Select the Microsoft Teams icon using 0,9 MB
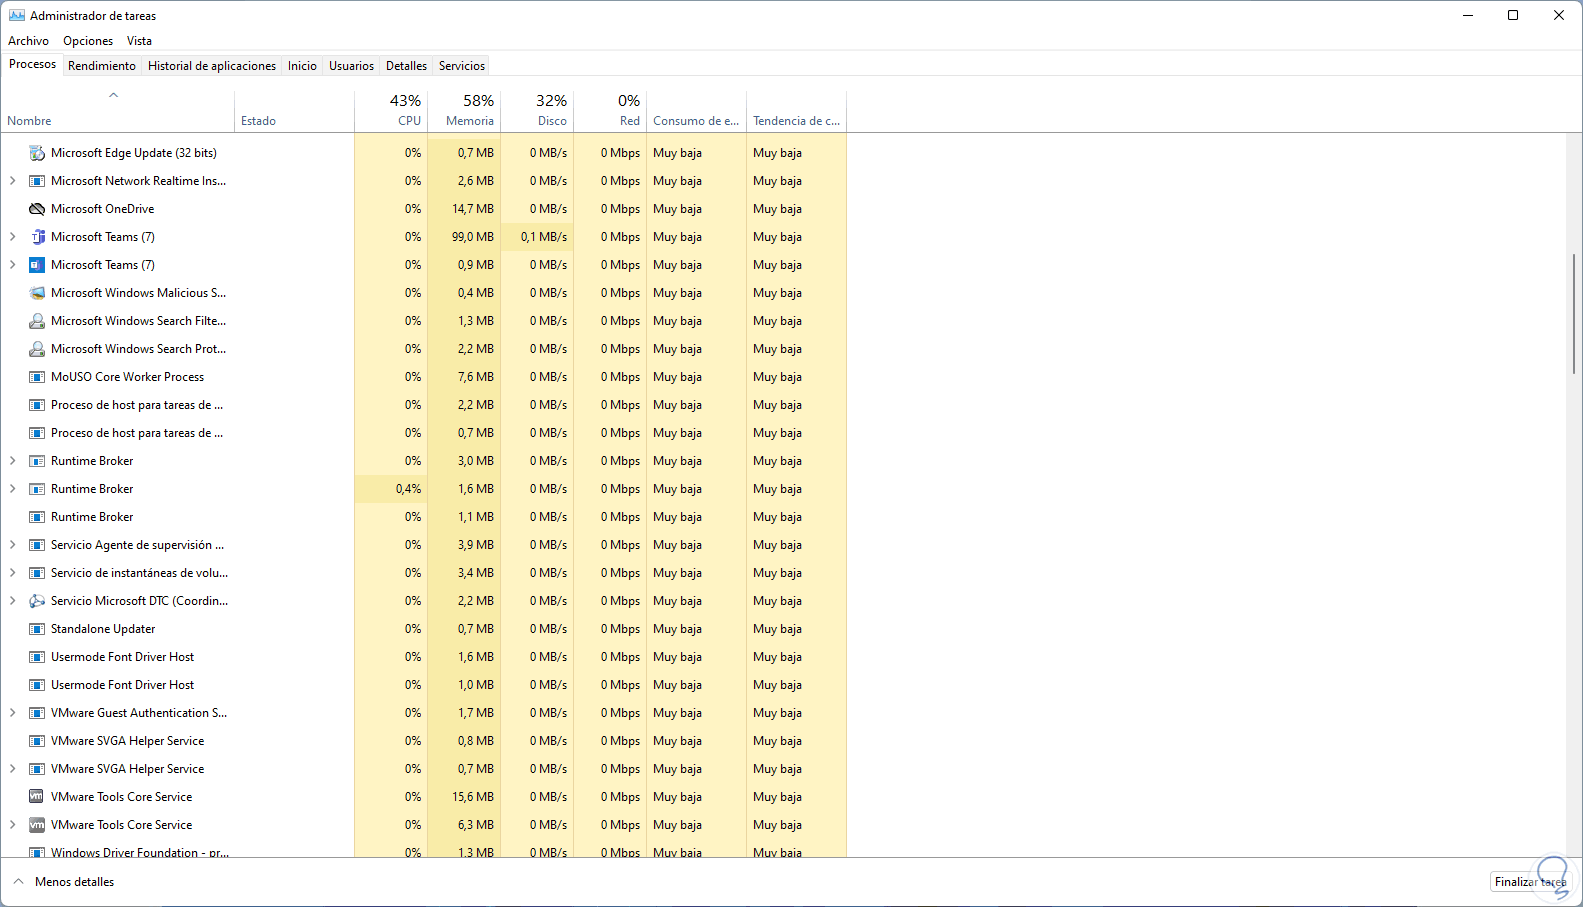Screen dimensions: 1583x907 (x=37, y=265)
